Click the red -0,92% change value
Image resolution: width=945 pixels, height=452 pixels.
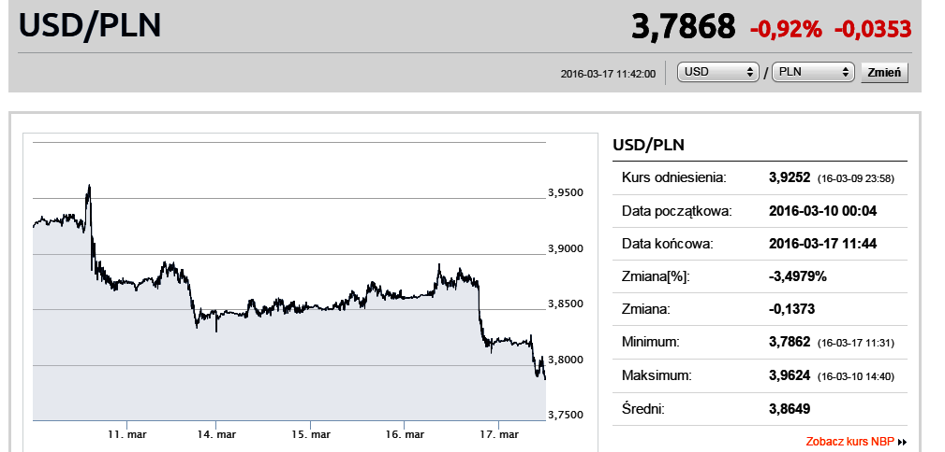[x=786, y=29]
